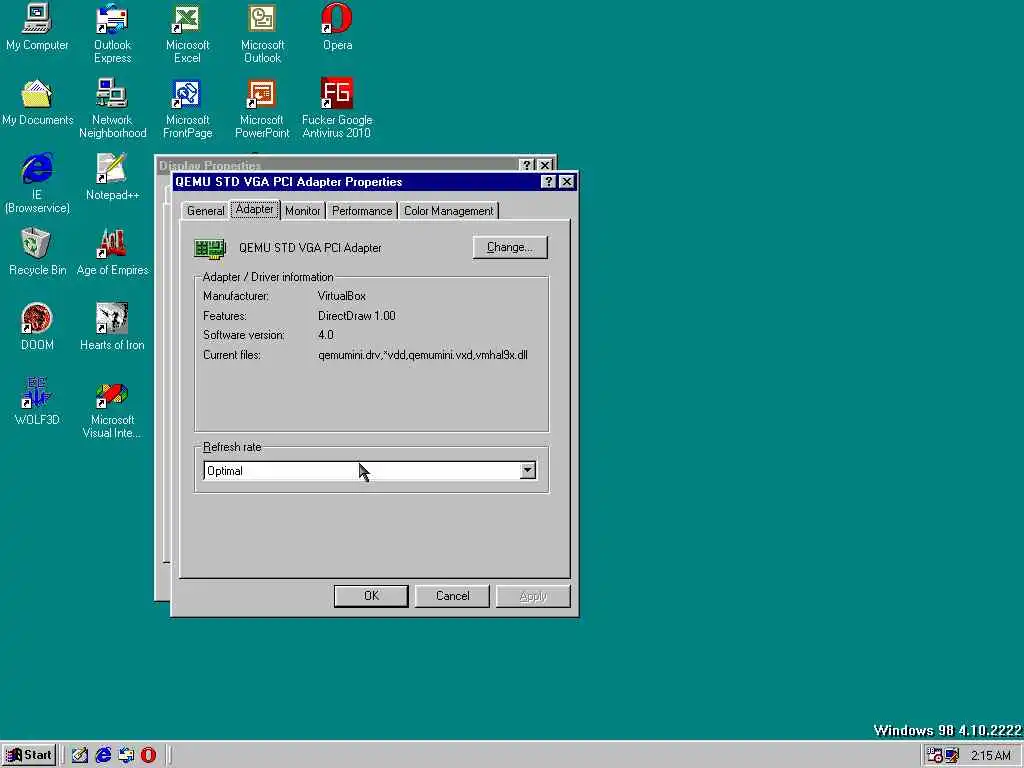Switch to the Monitor tab
The width and height of the screenshot is (1024, 768).
click(x=302, y=211)
